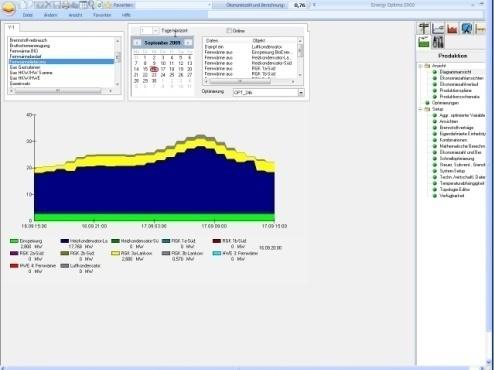Click the dark blue Heizkondensator La swatch

[x=65, y=241]
